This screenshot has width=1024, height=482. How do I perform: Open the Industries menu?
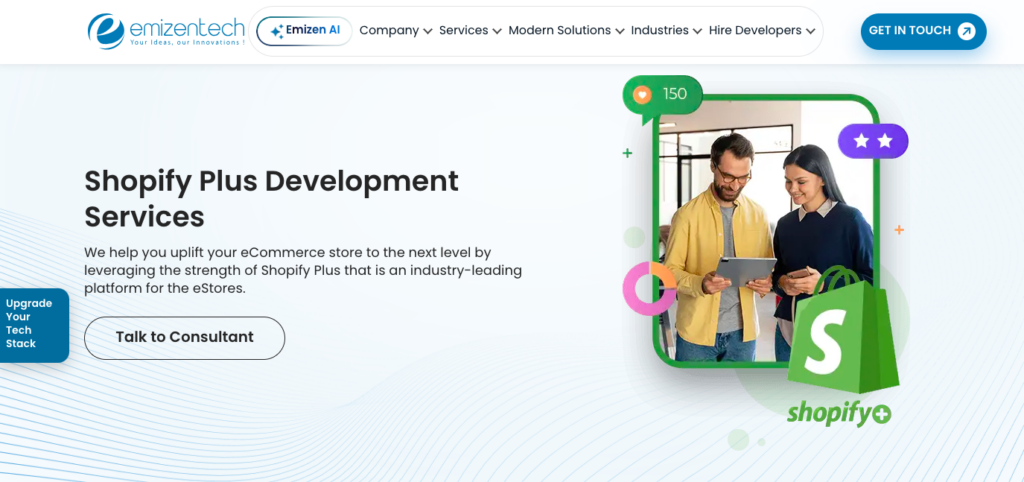pos(660,31)
